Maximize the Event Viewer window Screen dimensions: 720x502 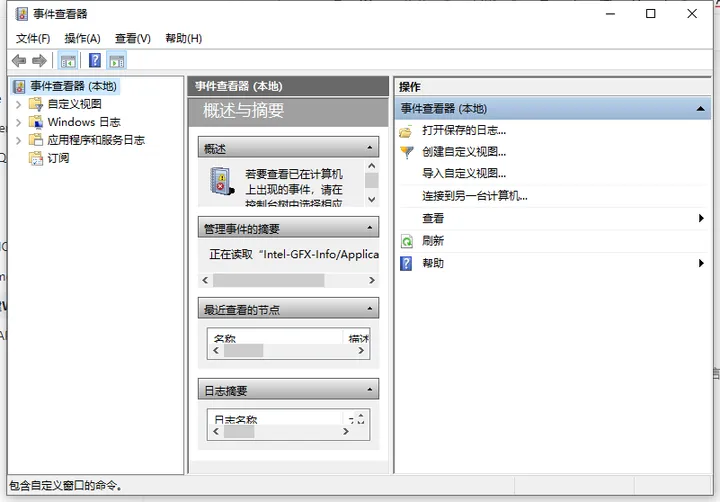click(651, 14)
